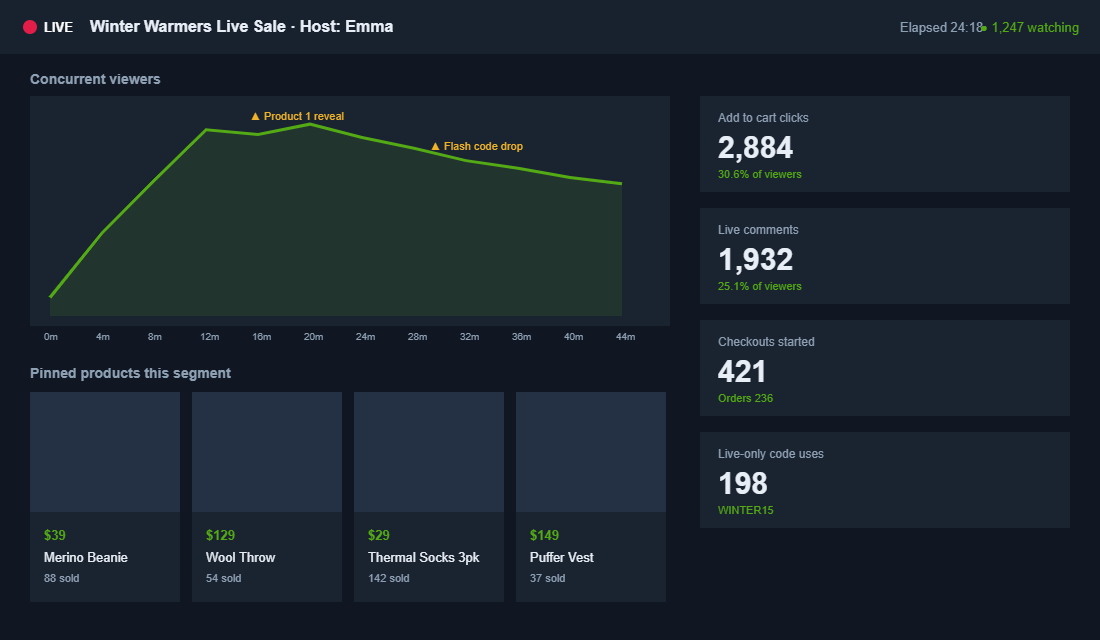Click the 54 sold count
The height and width of the screenshot is (640, 1100).
click(x=224, y=578)
